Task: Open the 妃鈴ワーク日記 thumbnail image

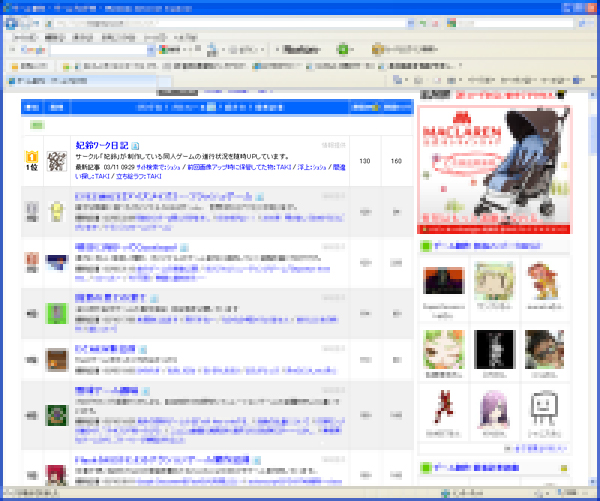Action: pos(57,161)
